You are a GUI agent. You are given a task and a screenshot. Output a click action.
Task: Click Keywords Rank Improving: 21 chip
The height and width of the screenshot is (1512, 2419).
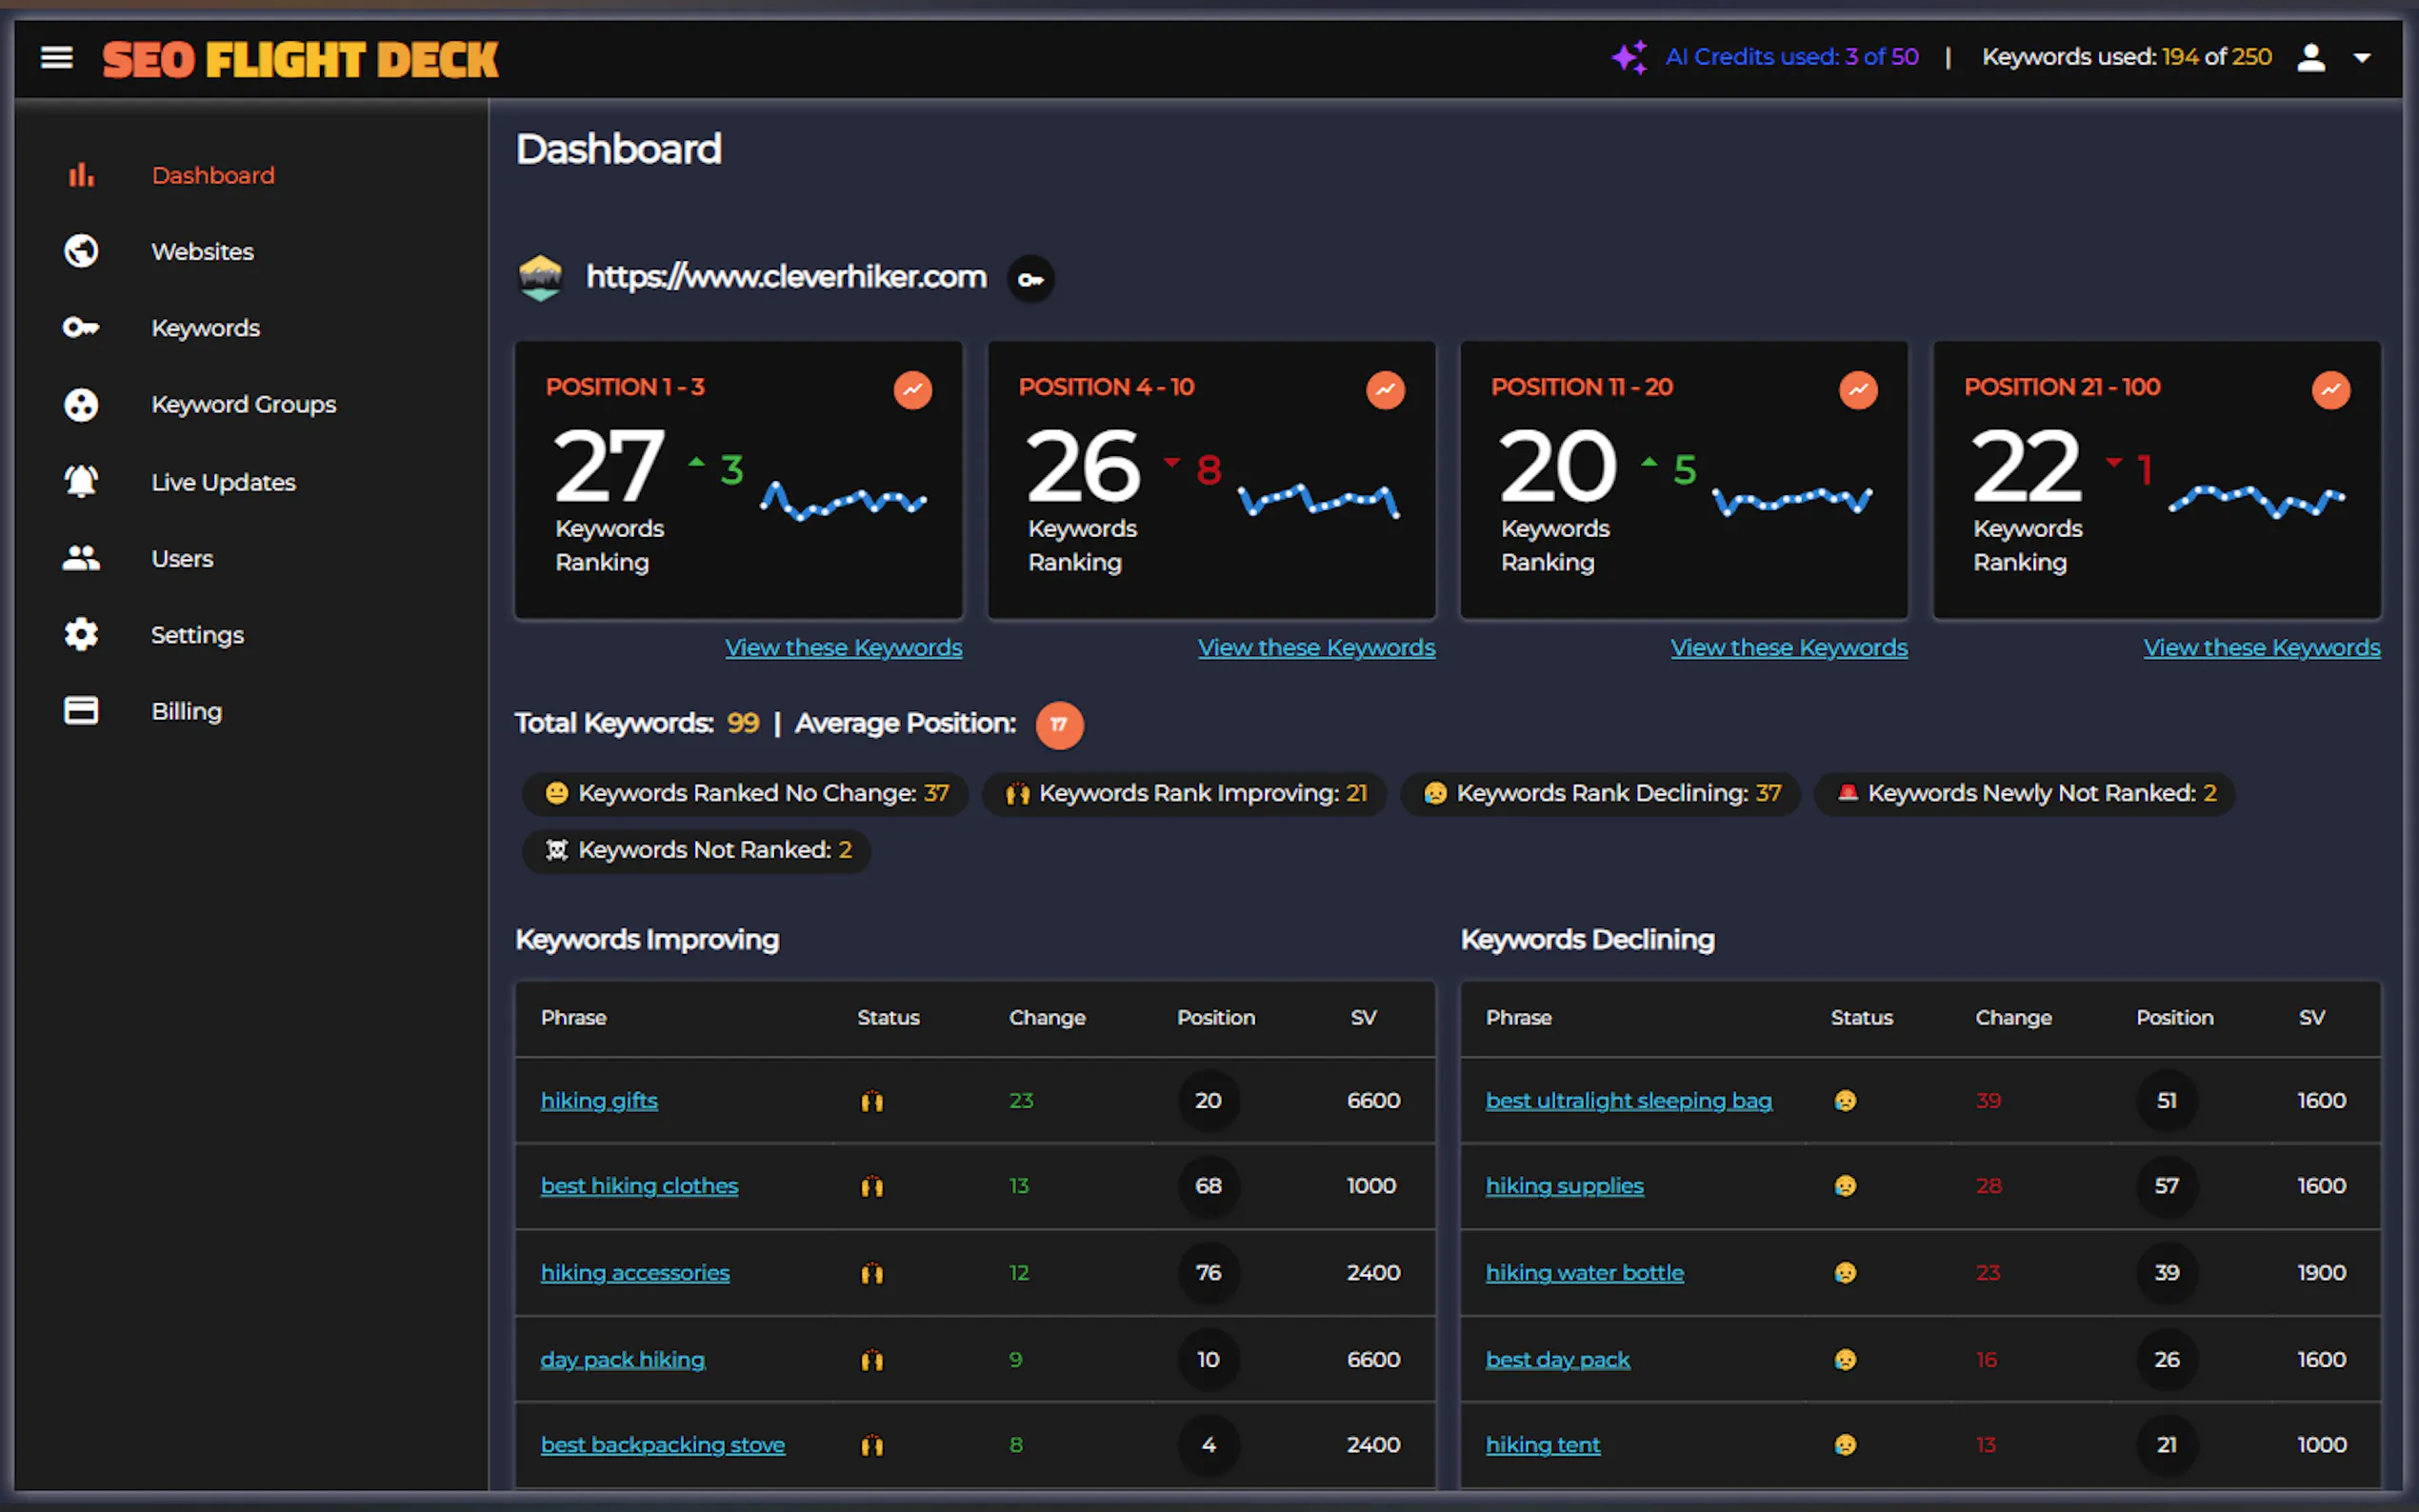[x=1185, y=794]
